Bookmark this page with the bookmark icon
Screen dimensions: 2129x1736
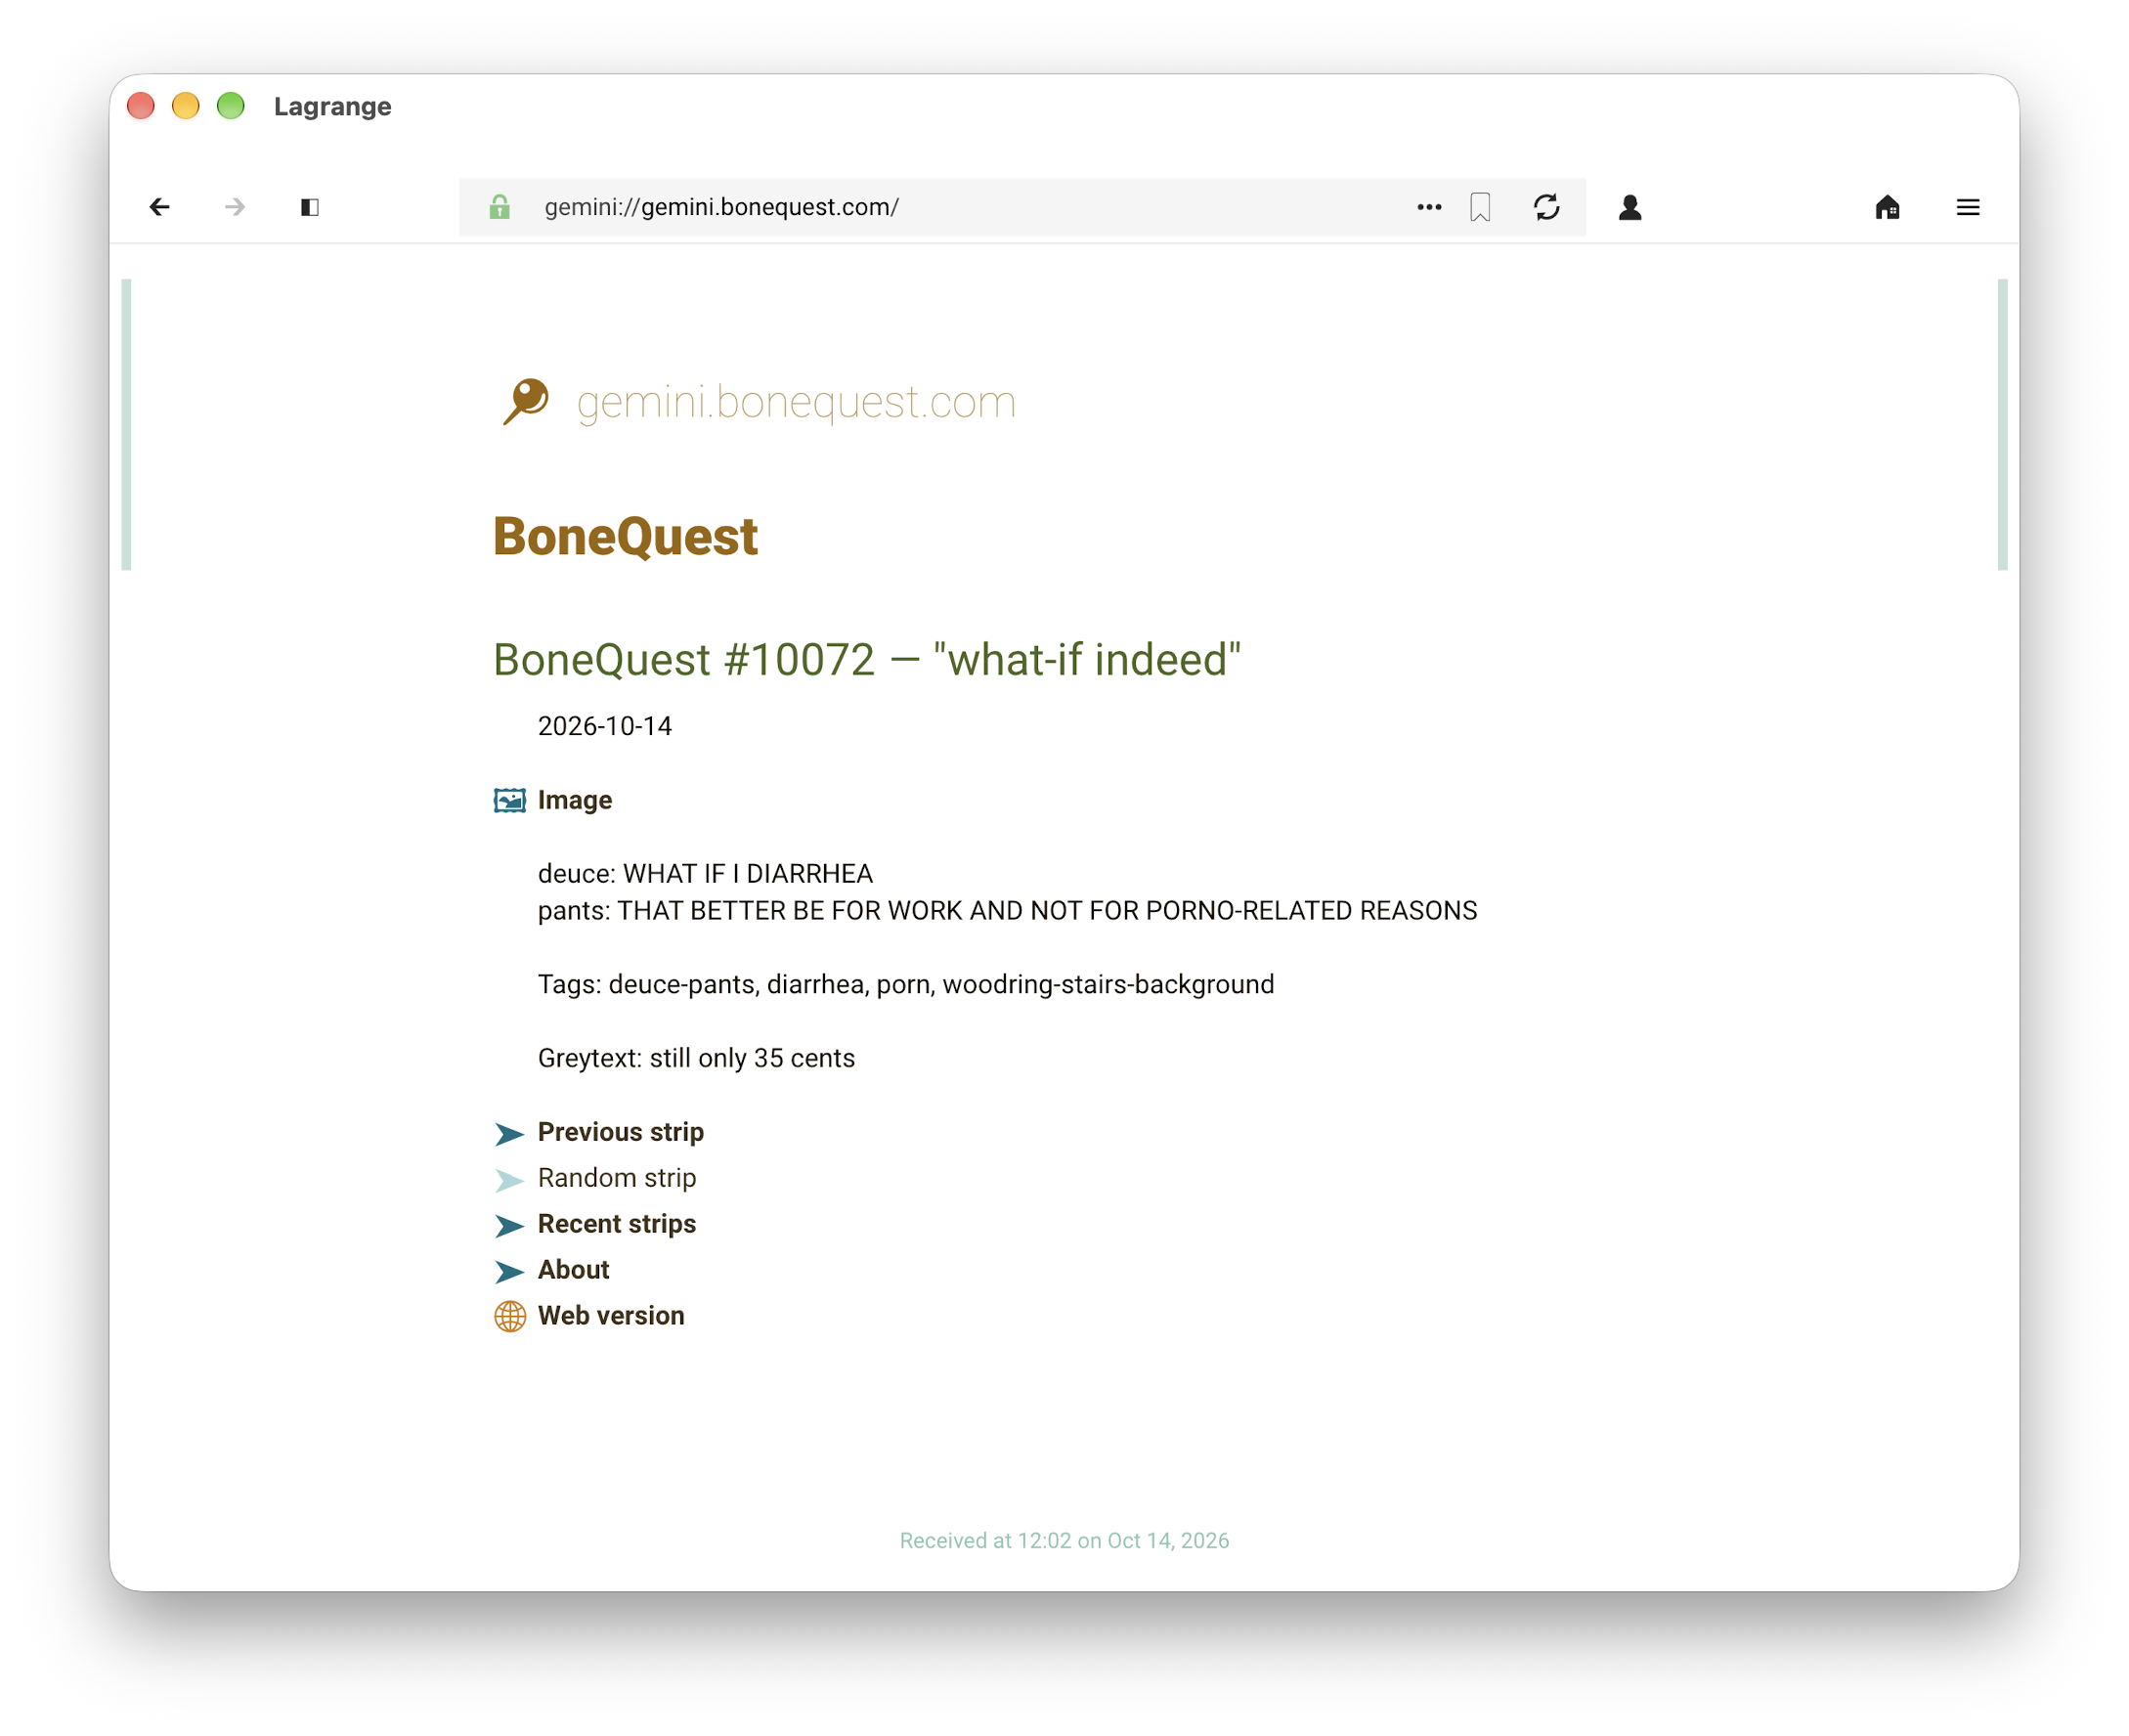(1481, 207)
